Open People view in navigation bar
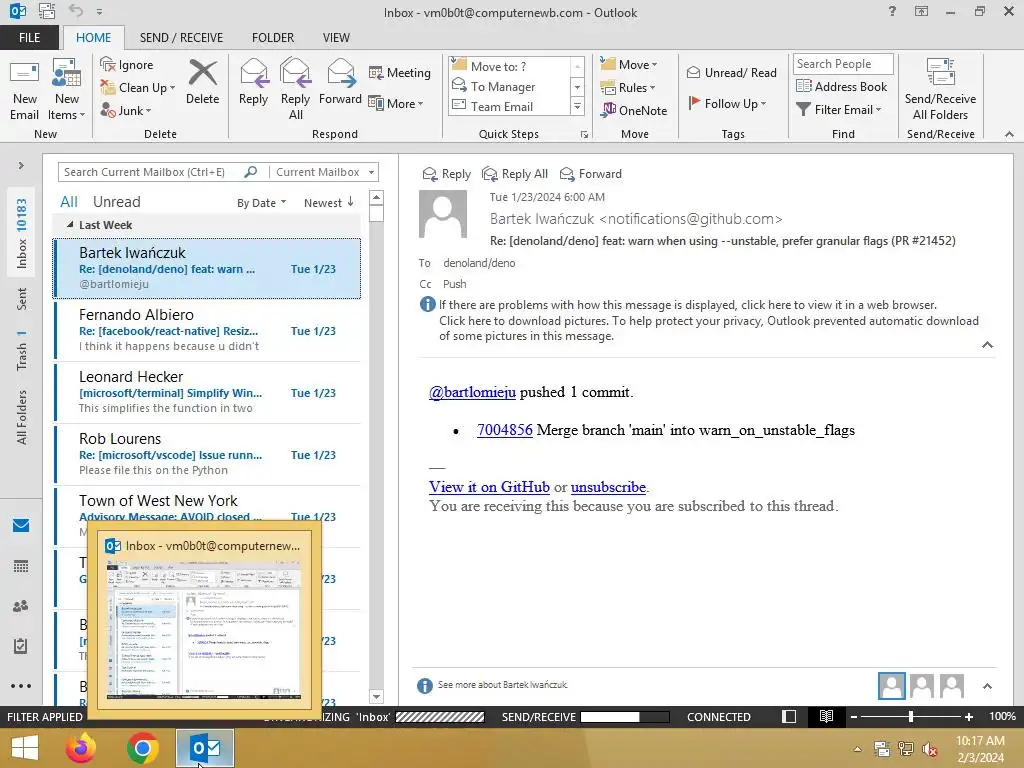Screen dimensions: 1024x768 point(21,606)
